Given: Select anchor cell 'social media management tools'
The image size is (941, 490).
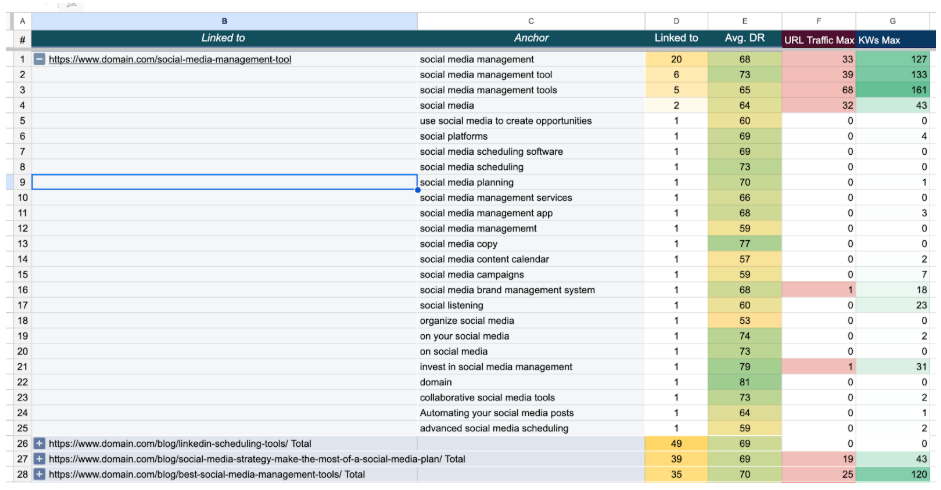Looking at the screenshot, I should 531,90.
